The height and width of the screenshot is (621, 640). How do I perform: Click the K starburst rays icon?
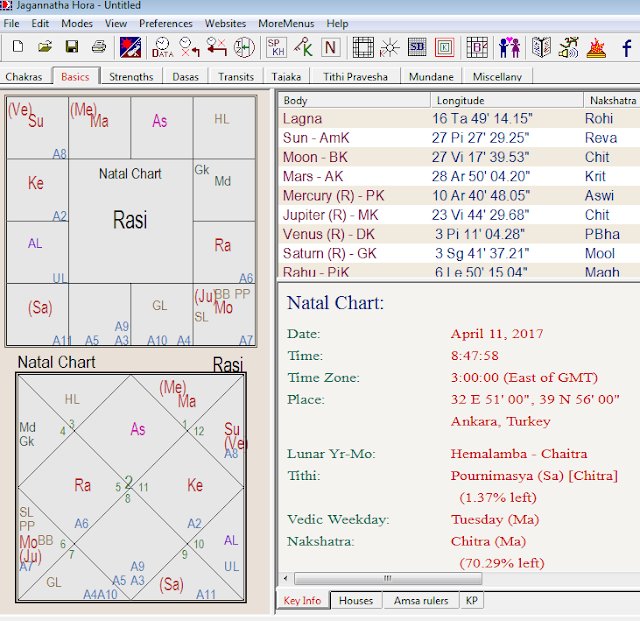click(x=390, y=47)
